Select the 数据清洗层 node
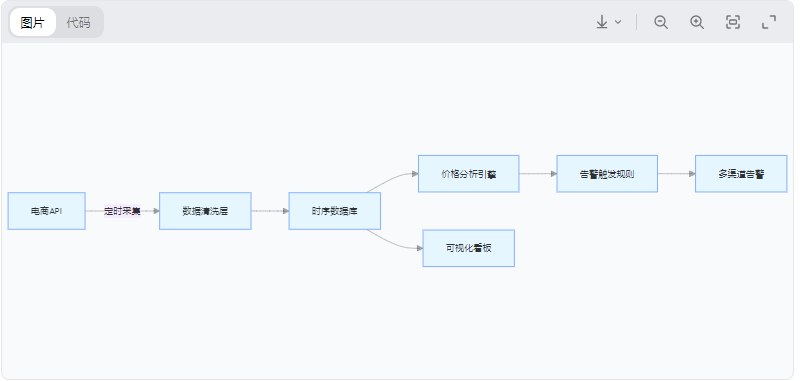Viewport: 800px width, 381px height. (x=205, y=211)
